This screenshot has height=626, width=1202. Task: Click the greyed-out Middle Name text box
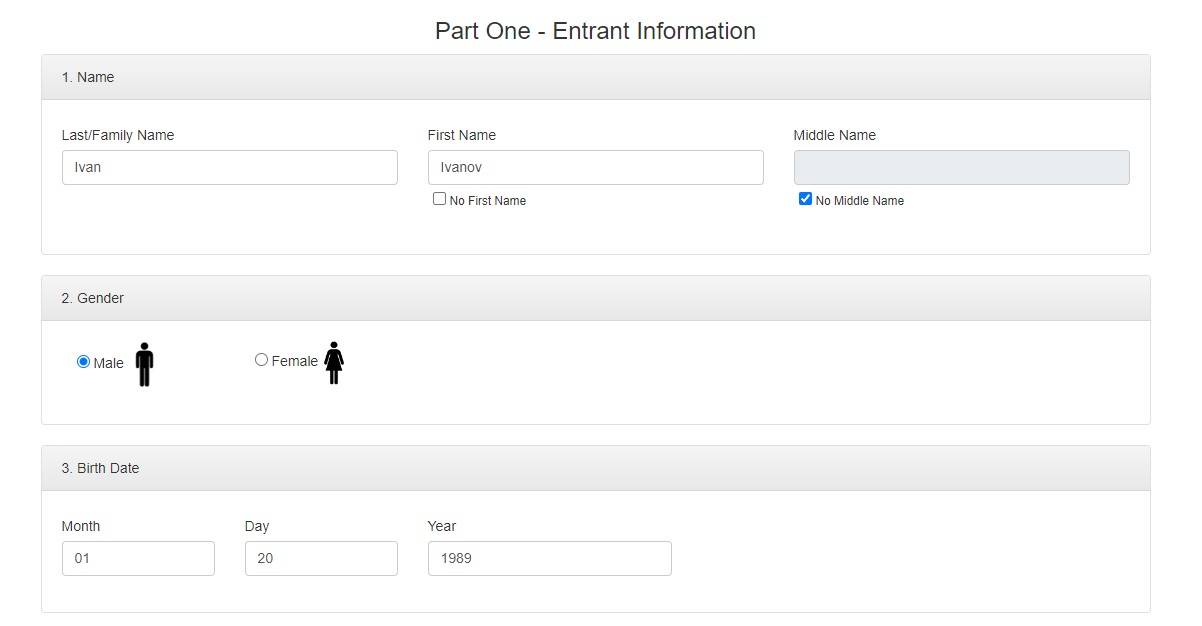coord(961,168)
